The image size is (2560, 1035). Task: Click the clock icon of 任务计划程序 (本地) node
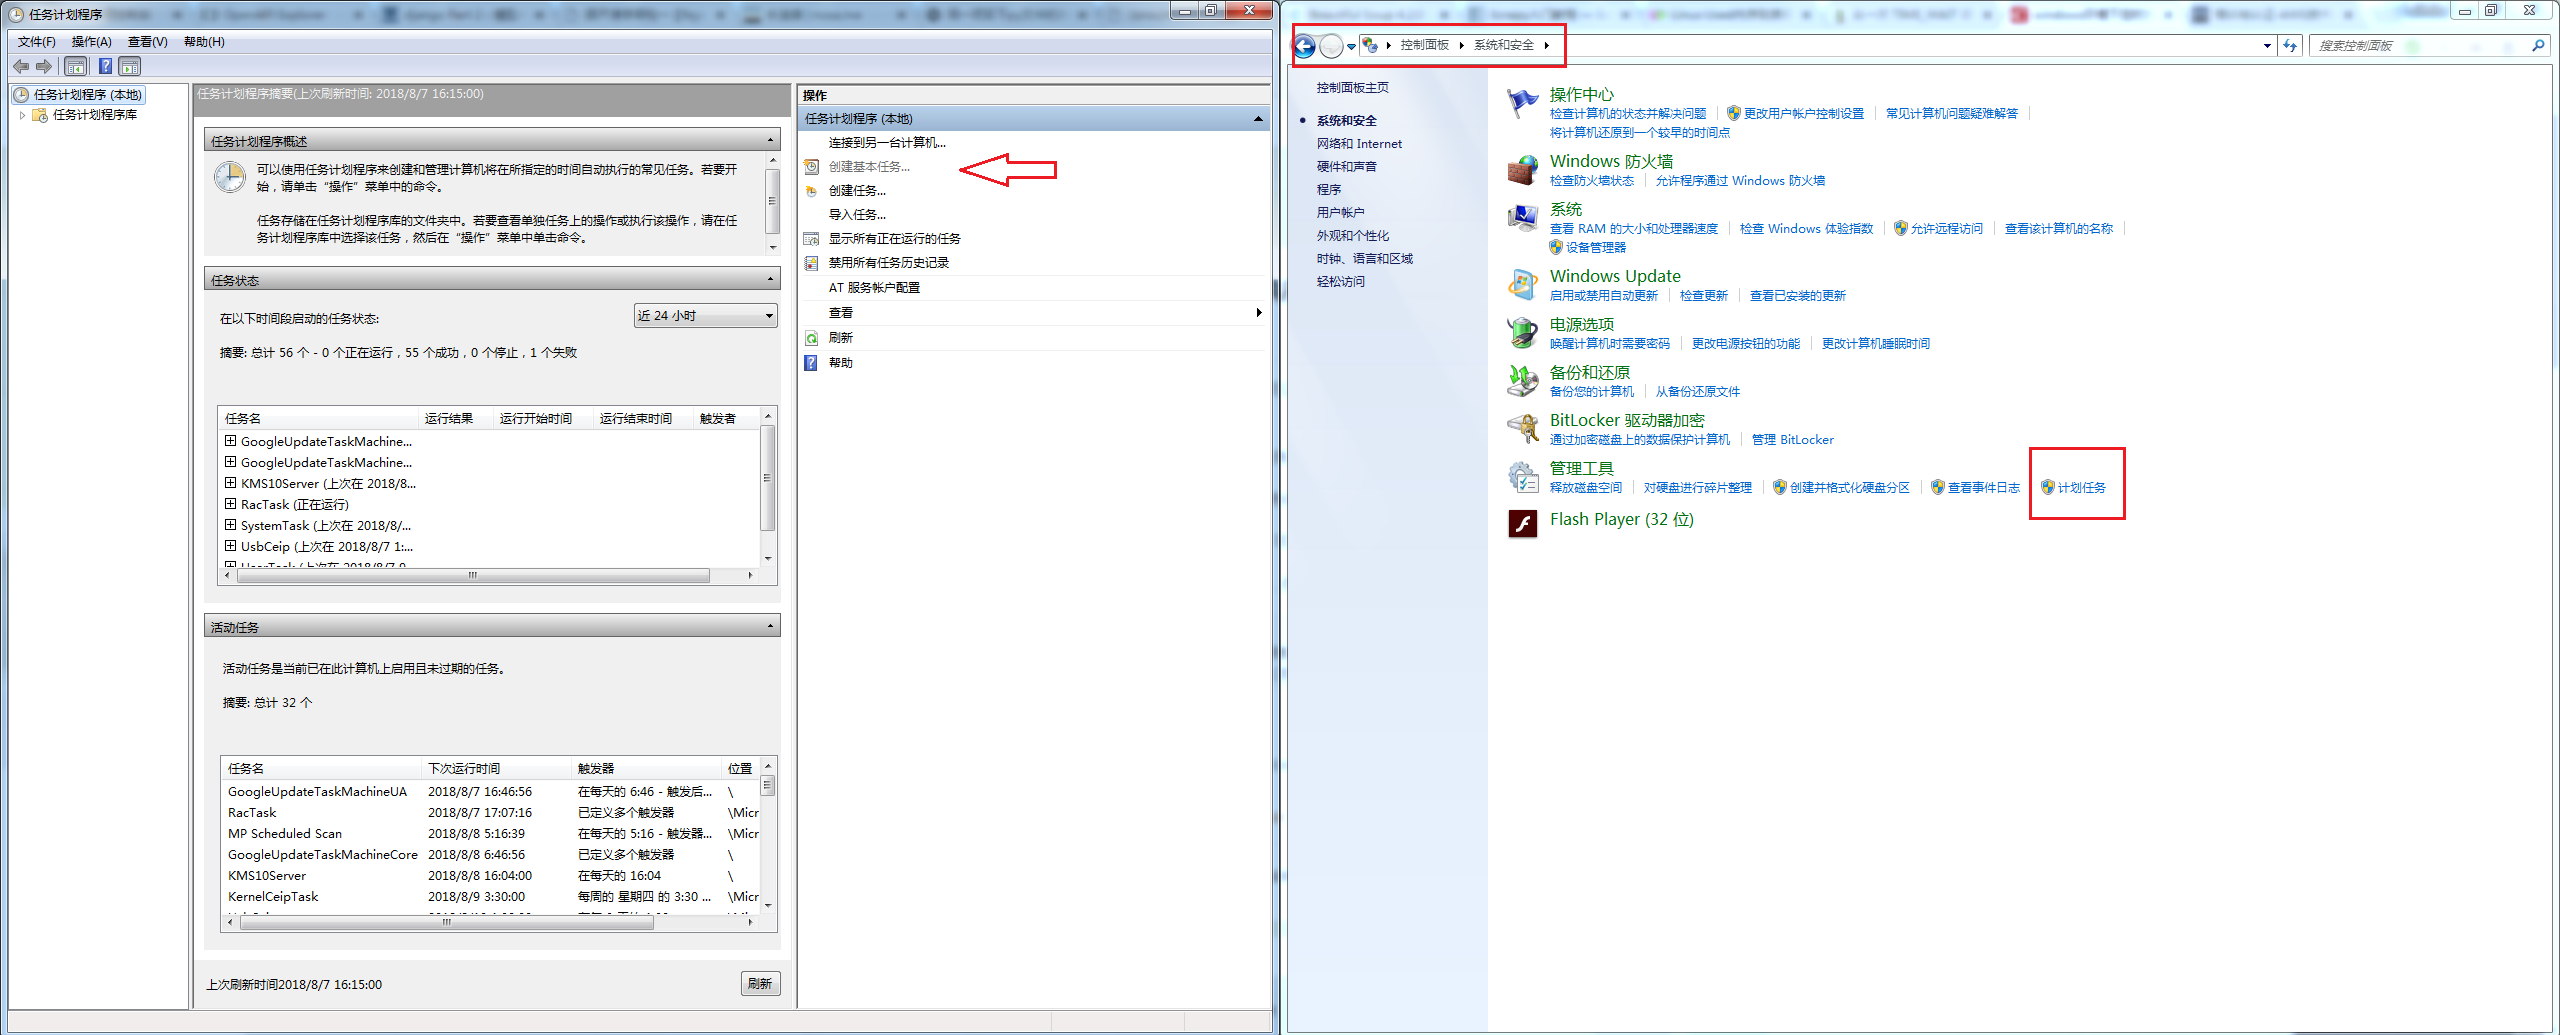click(x=20, y=95)
